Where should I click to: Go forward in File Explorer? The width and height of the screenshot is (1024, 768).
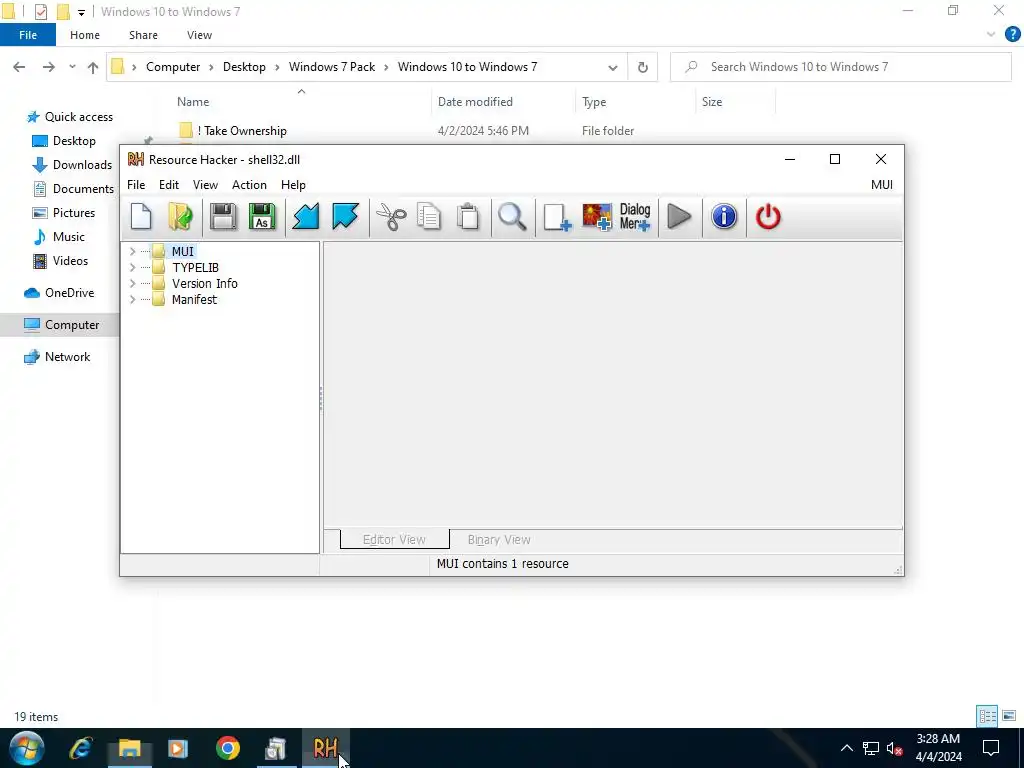click(x=48, y=67)
